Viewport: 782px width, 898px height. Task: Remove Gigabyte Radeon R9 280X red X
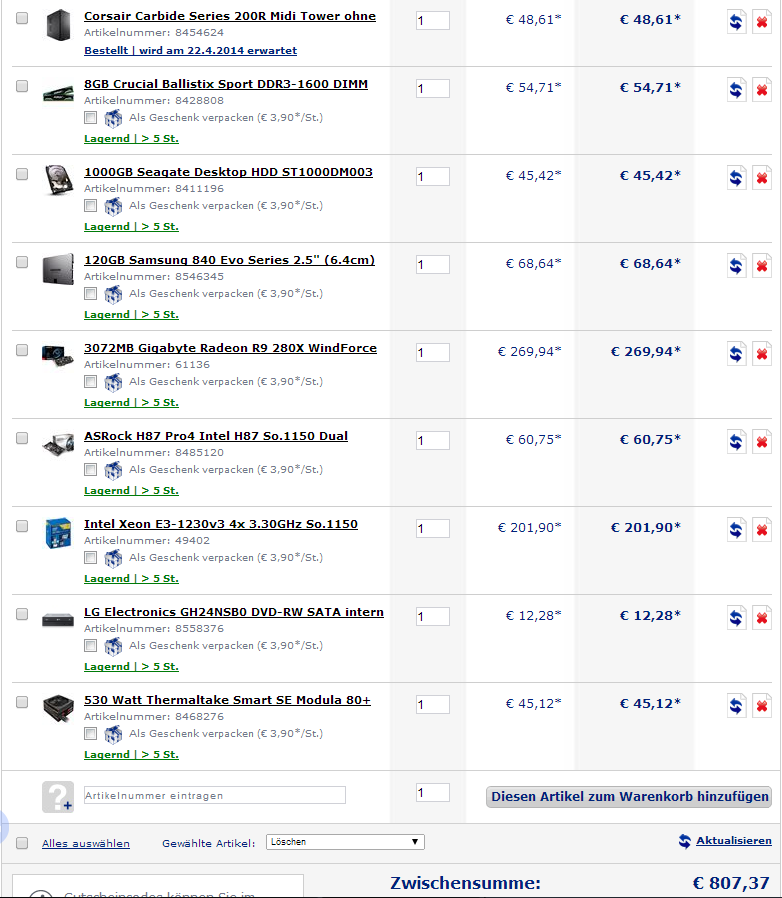[762, 354]
